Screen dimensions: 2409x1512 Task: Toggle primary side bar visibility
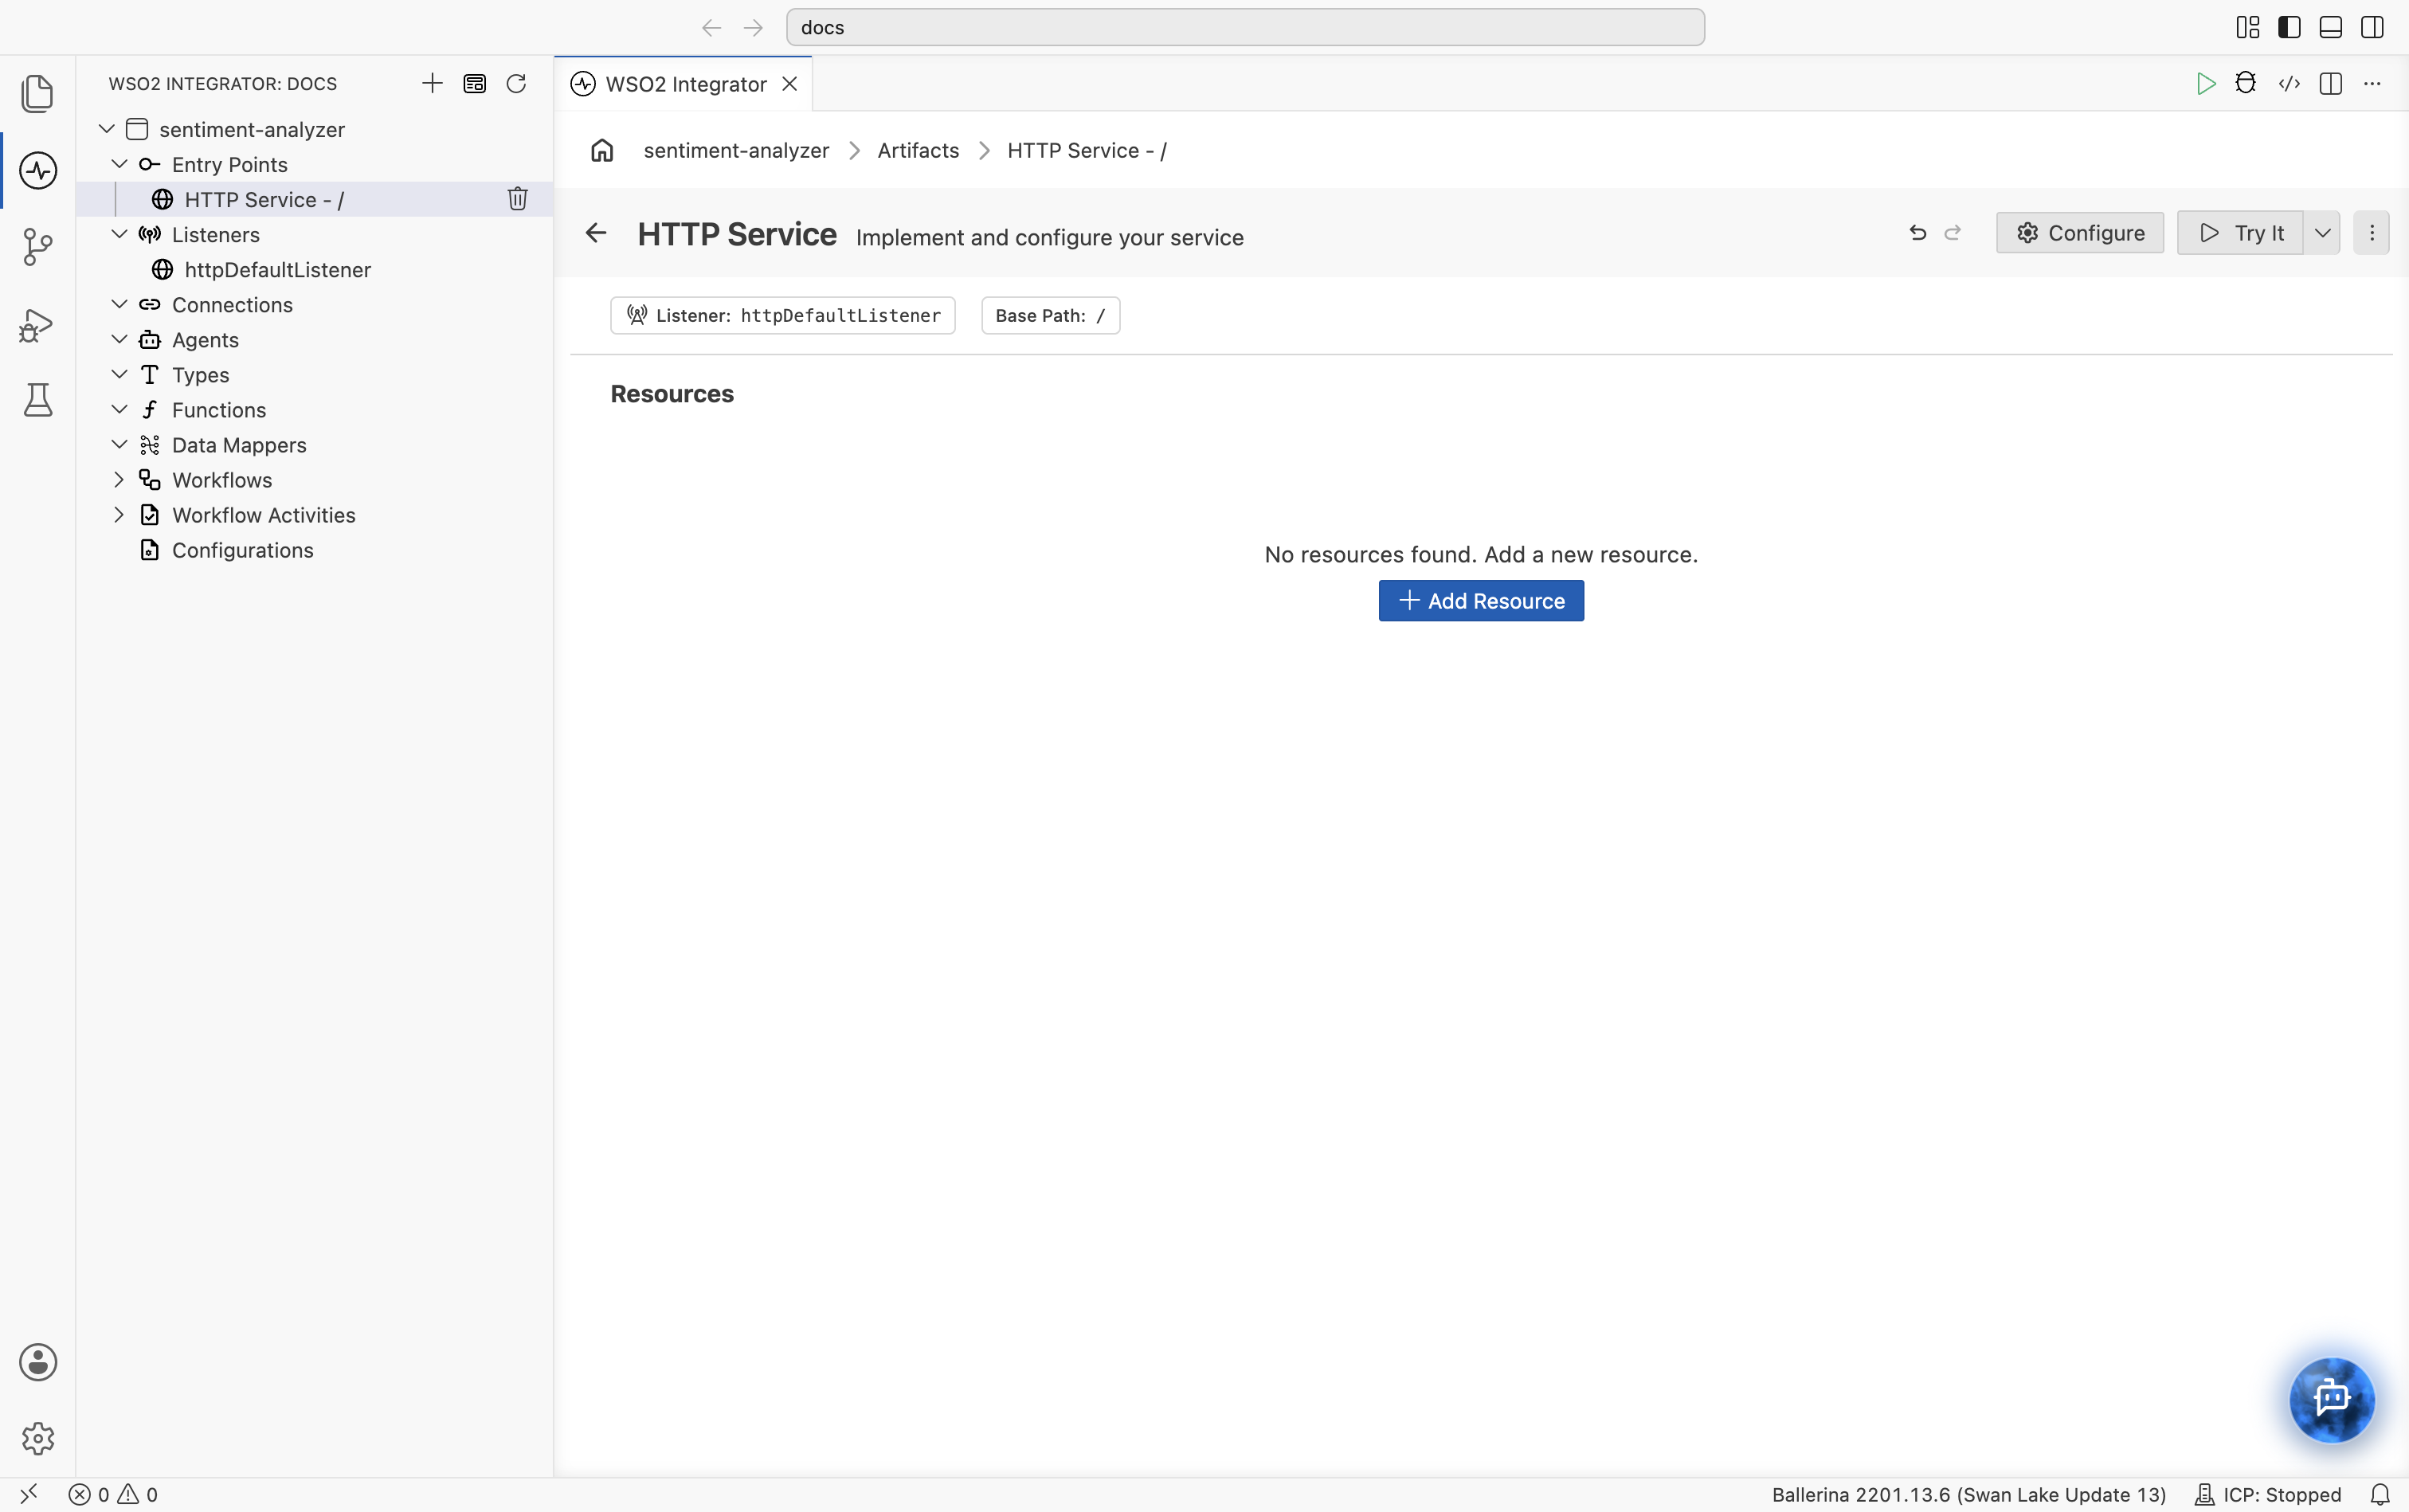tap(2289, 27)
